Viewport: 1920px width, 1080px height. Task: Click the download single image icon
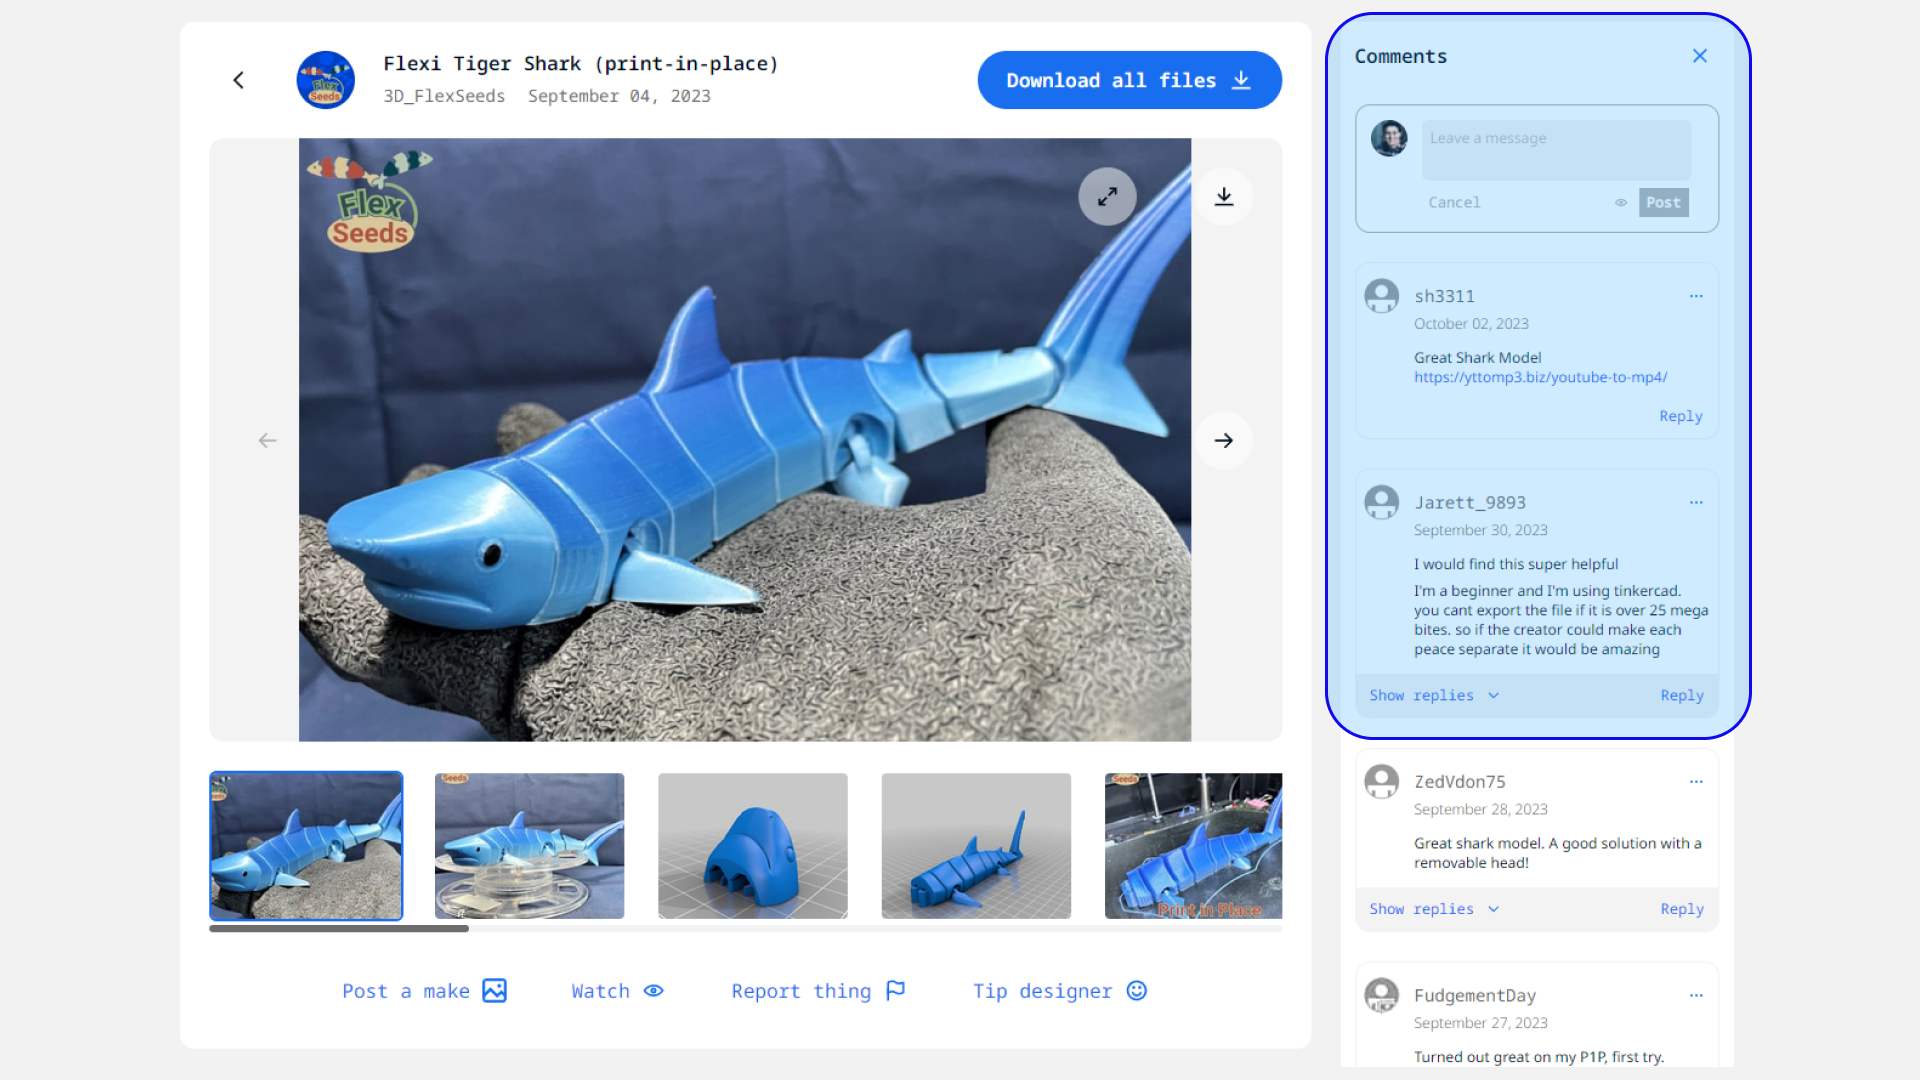coord(1225,196)
